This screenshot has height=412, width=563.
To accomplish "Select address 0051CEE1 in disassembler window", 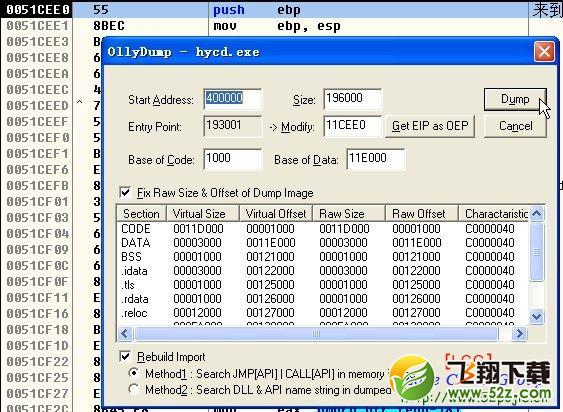I will pos(37,26).
